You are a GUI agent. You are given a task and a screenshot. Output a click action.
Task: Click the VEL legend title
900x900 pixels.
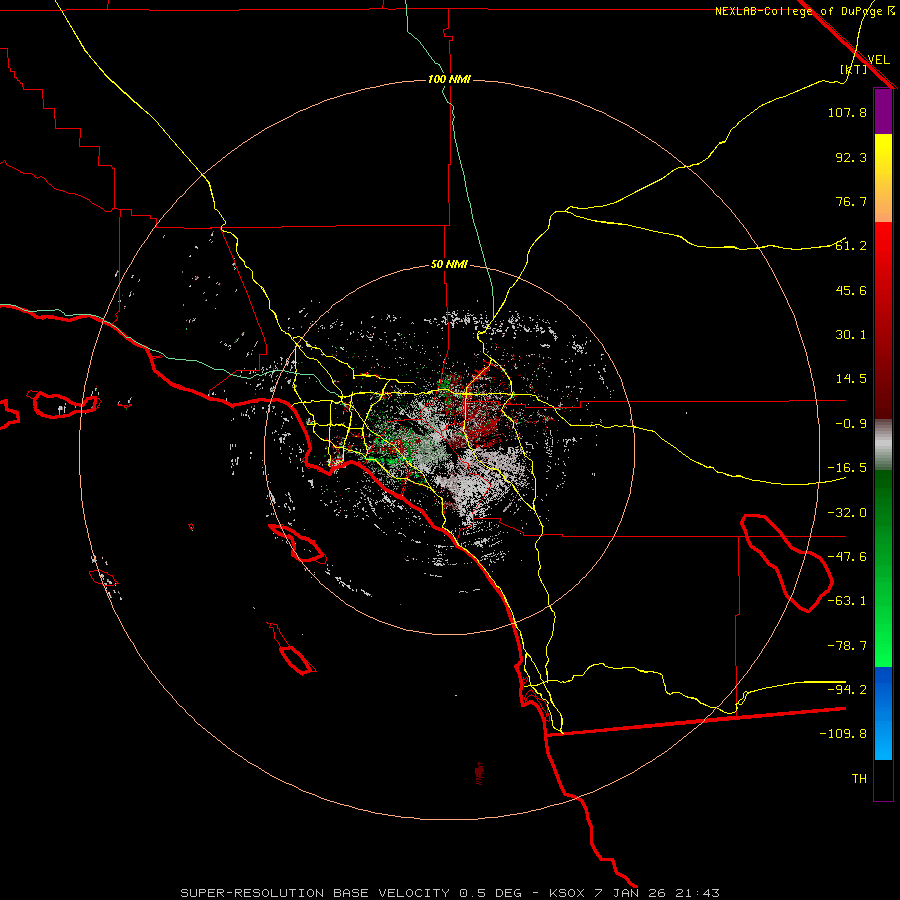[x=878, y=60]
